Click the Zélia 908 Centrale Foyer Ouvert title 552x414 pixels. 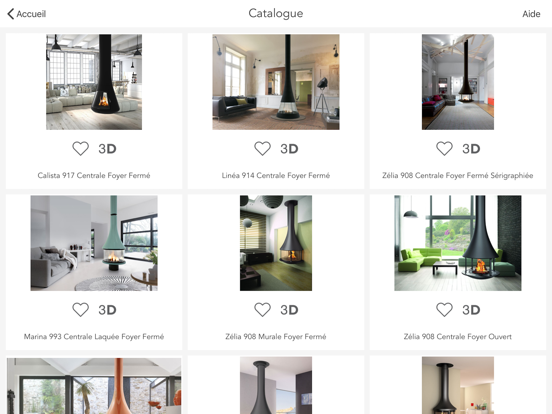(458, 337)
